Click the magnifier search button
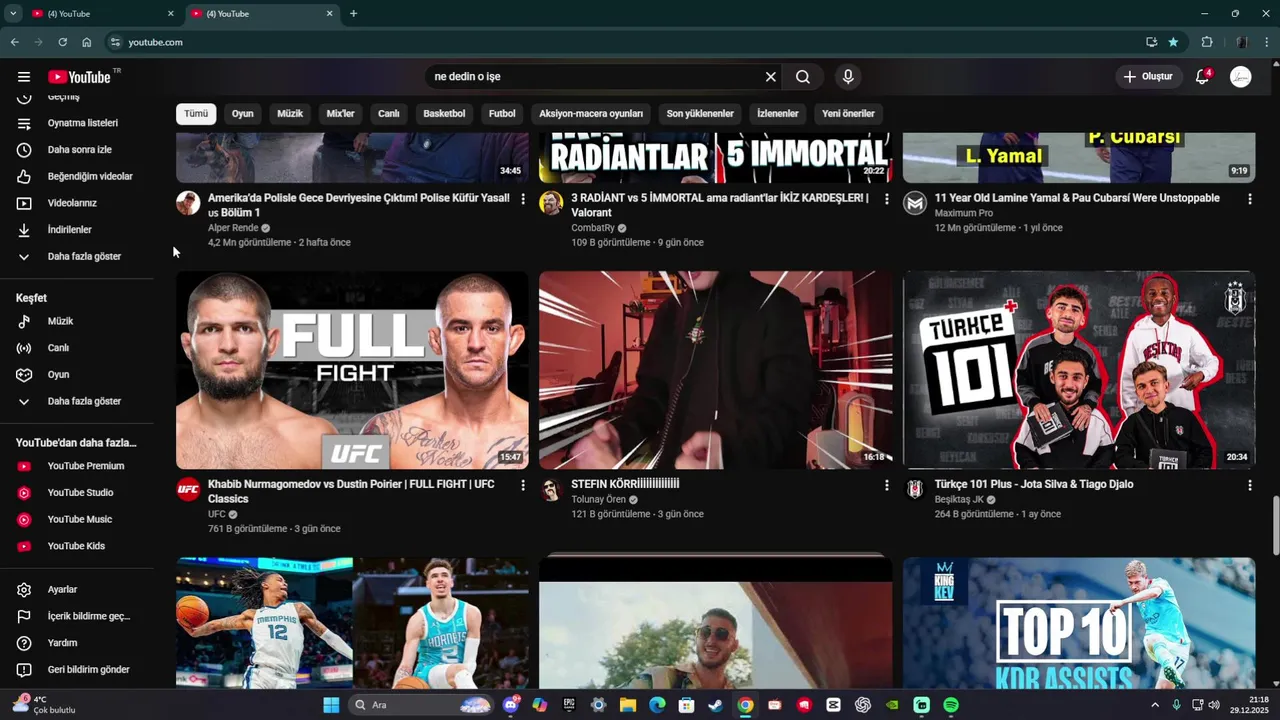1280x720 pixels. pyautogui.click(x=803, y=77)
